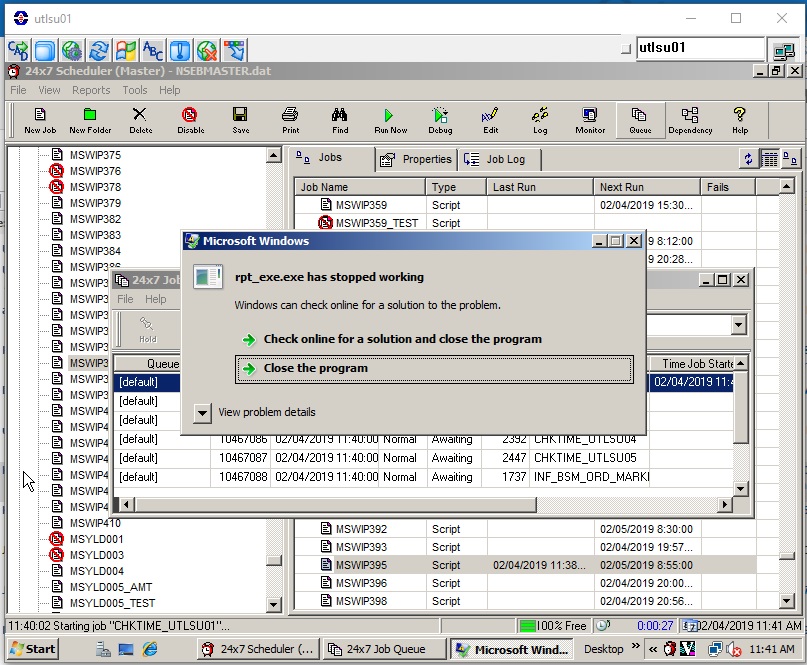Screen dimensions: 807x665
Task: Click the connected computers icon
Action: coord(784,50)
